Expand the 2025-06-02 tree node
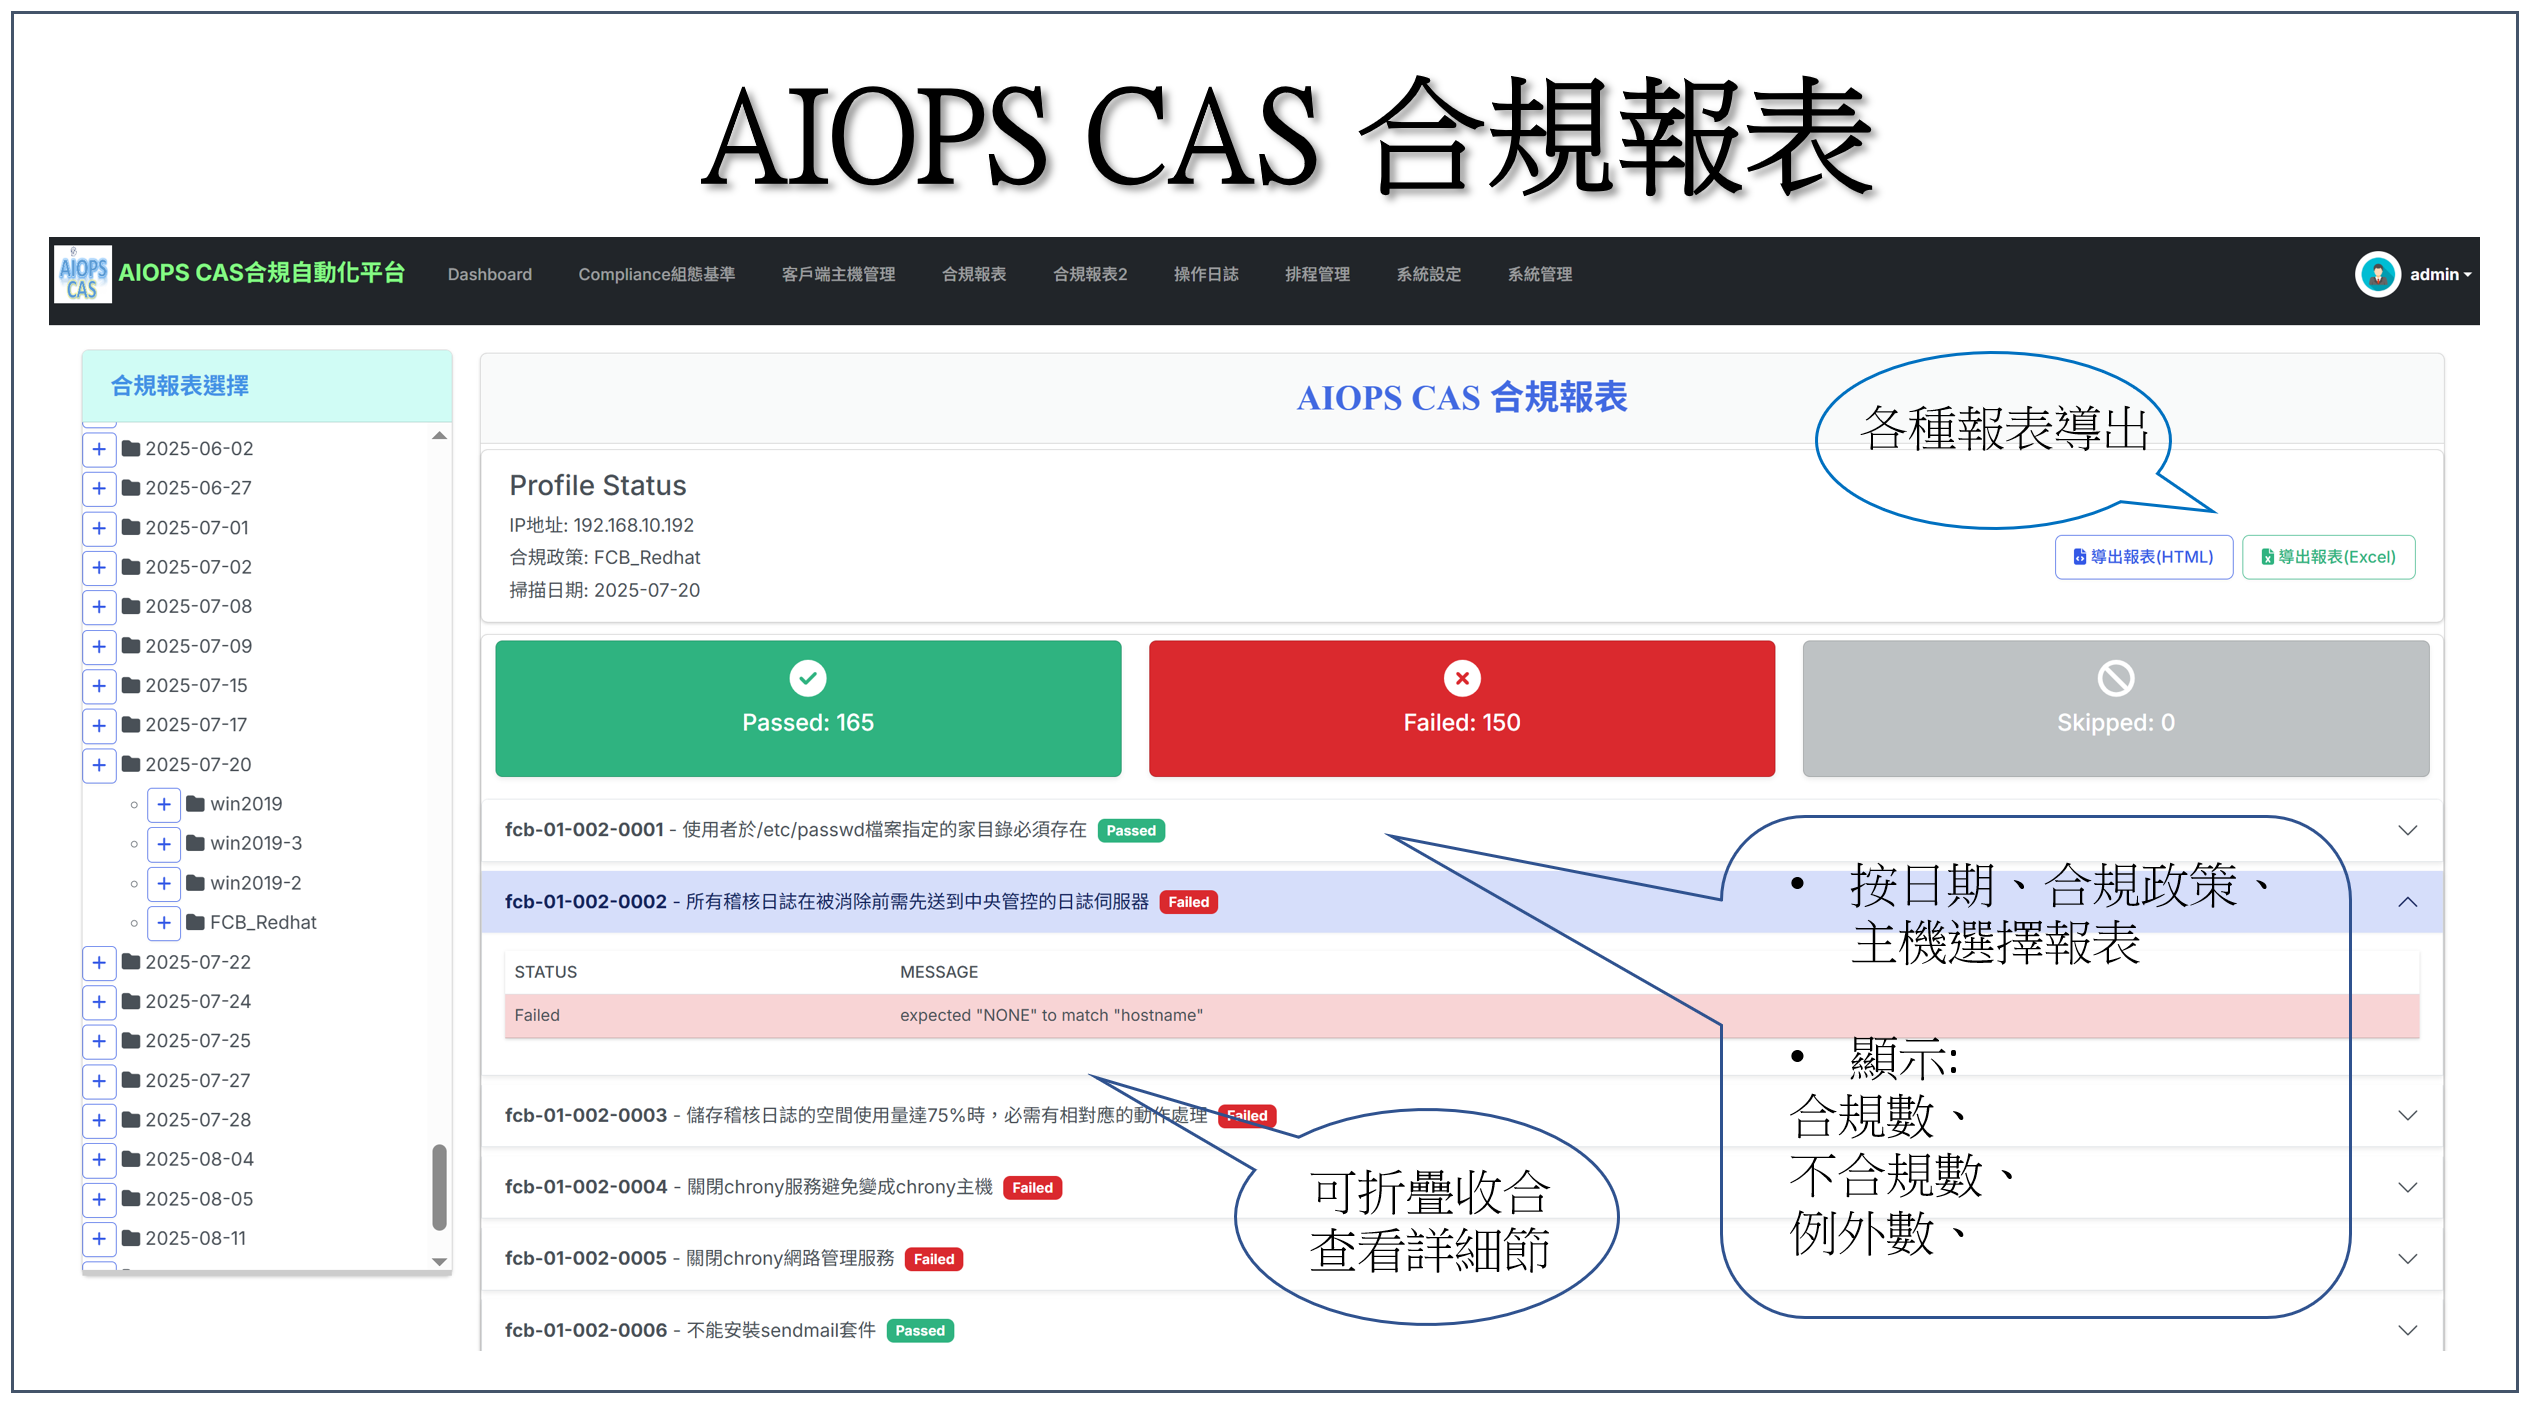 (x=99, y=448)
